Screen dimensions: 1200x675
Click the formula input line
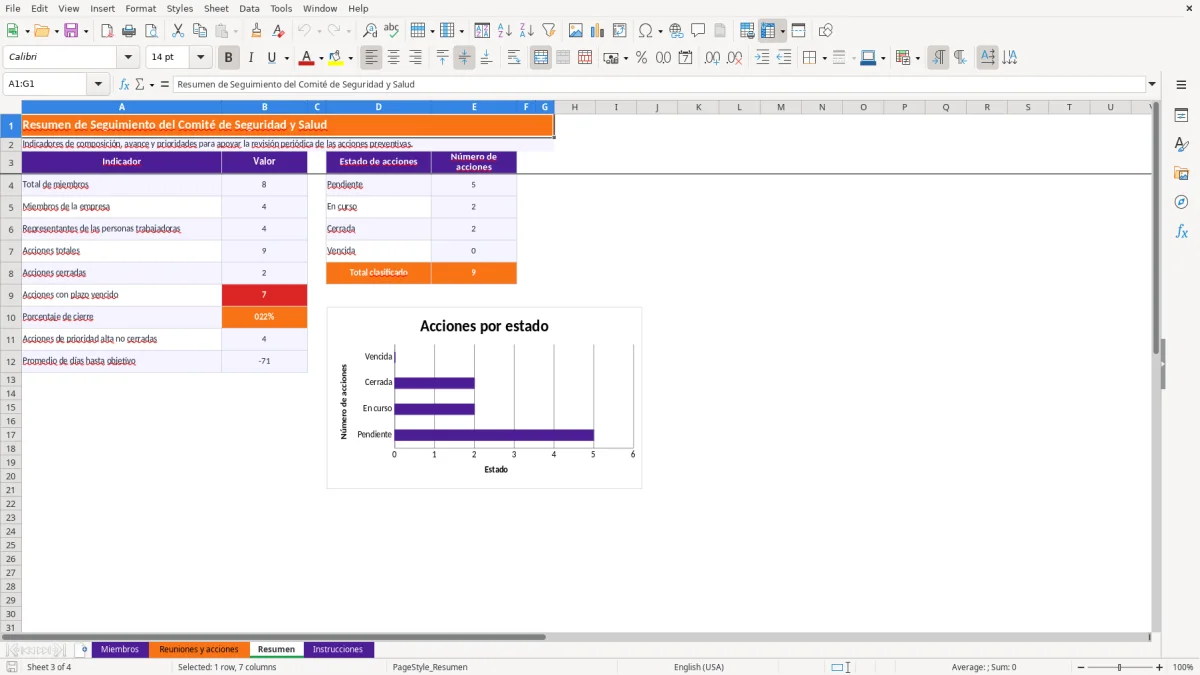(659, 84)
